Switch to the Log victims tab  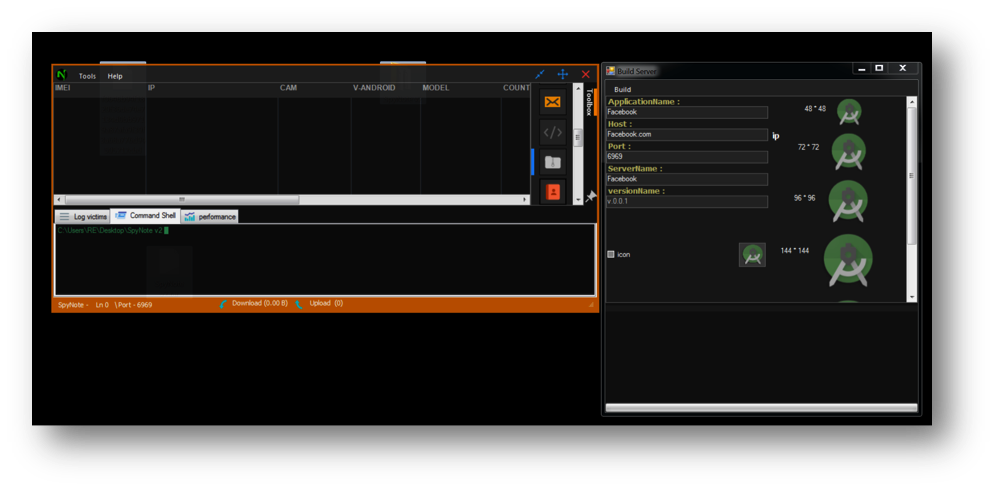coord(83,216)
